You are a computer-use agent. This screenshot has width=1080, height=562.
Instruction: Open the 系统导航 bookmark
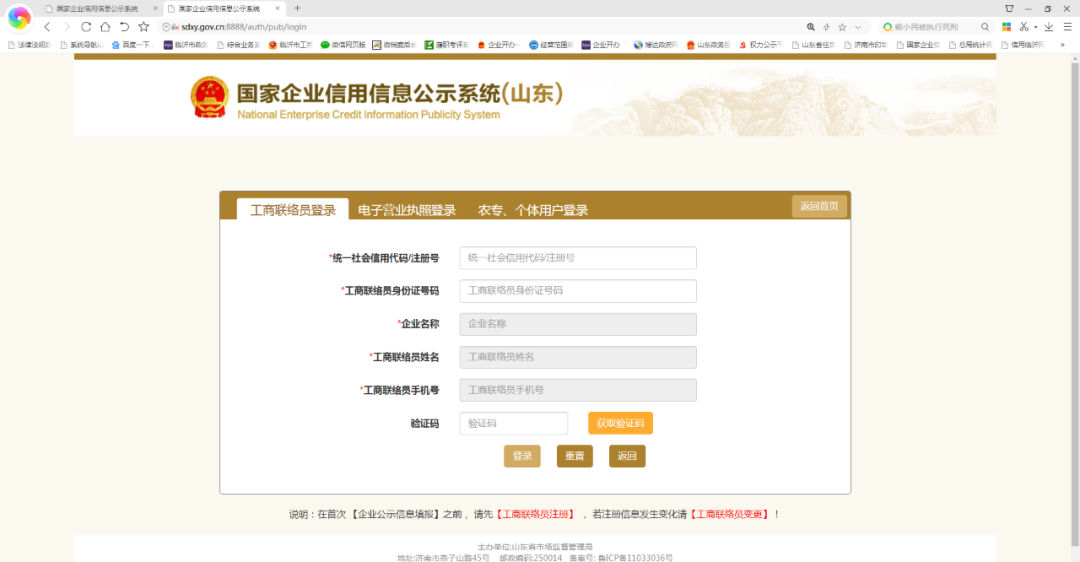[81, 45]
